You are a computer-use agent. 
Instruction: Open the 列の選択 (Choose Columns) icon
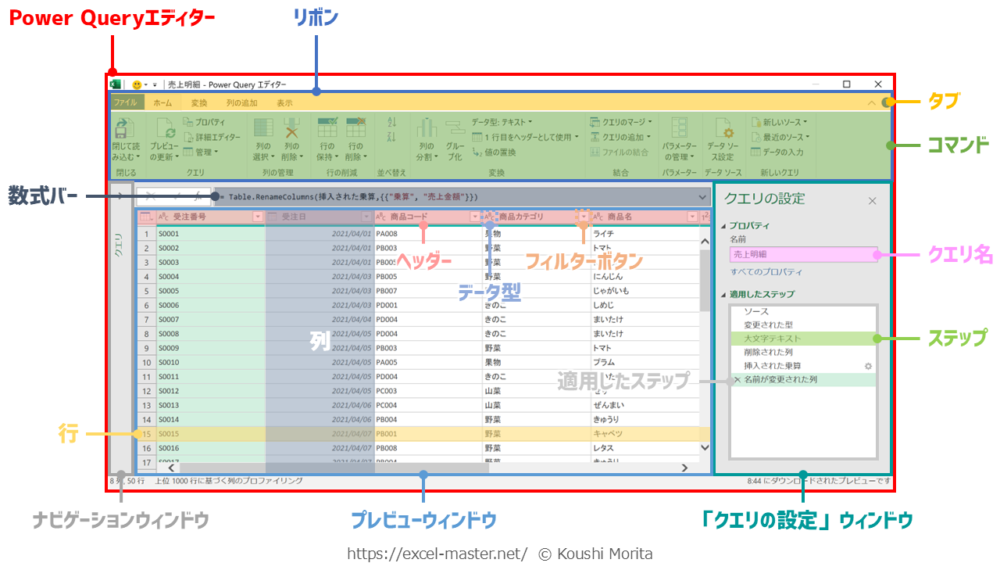coord(263,129)
